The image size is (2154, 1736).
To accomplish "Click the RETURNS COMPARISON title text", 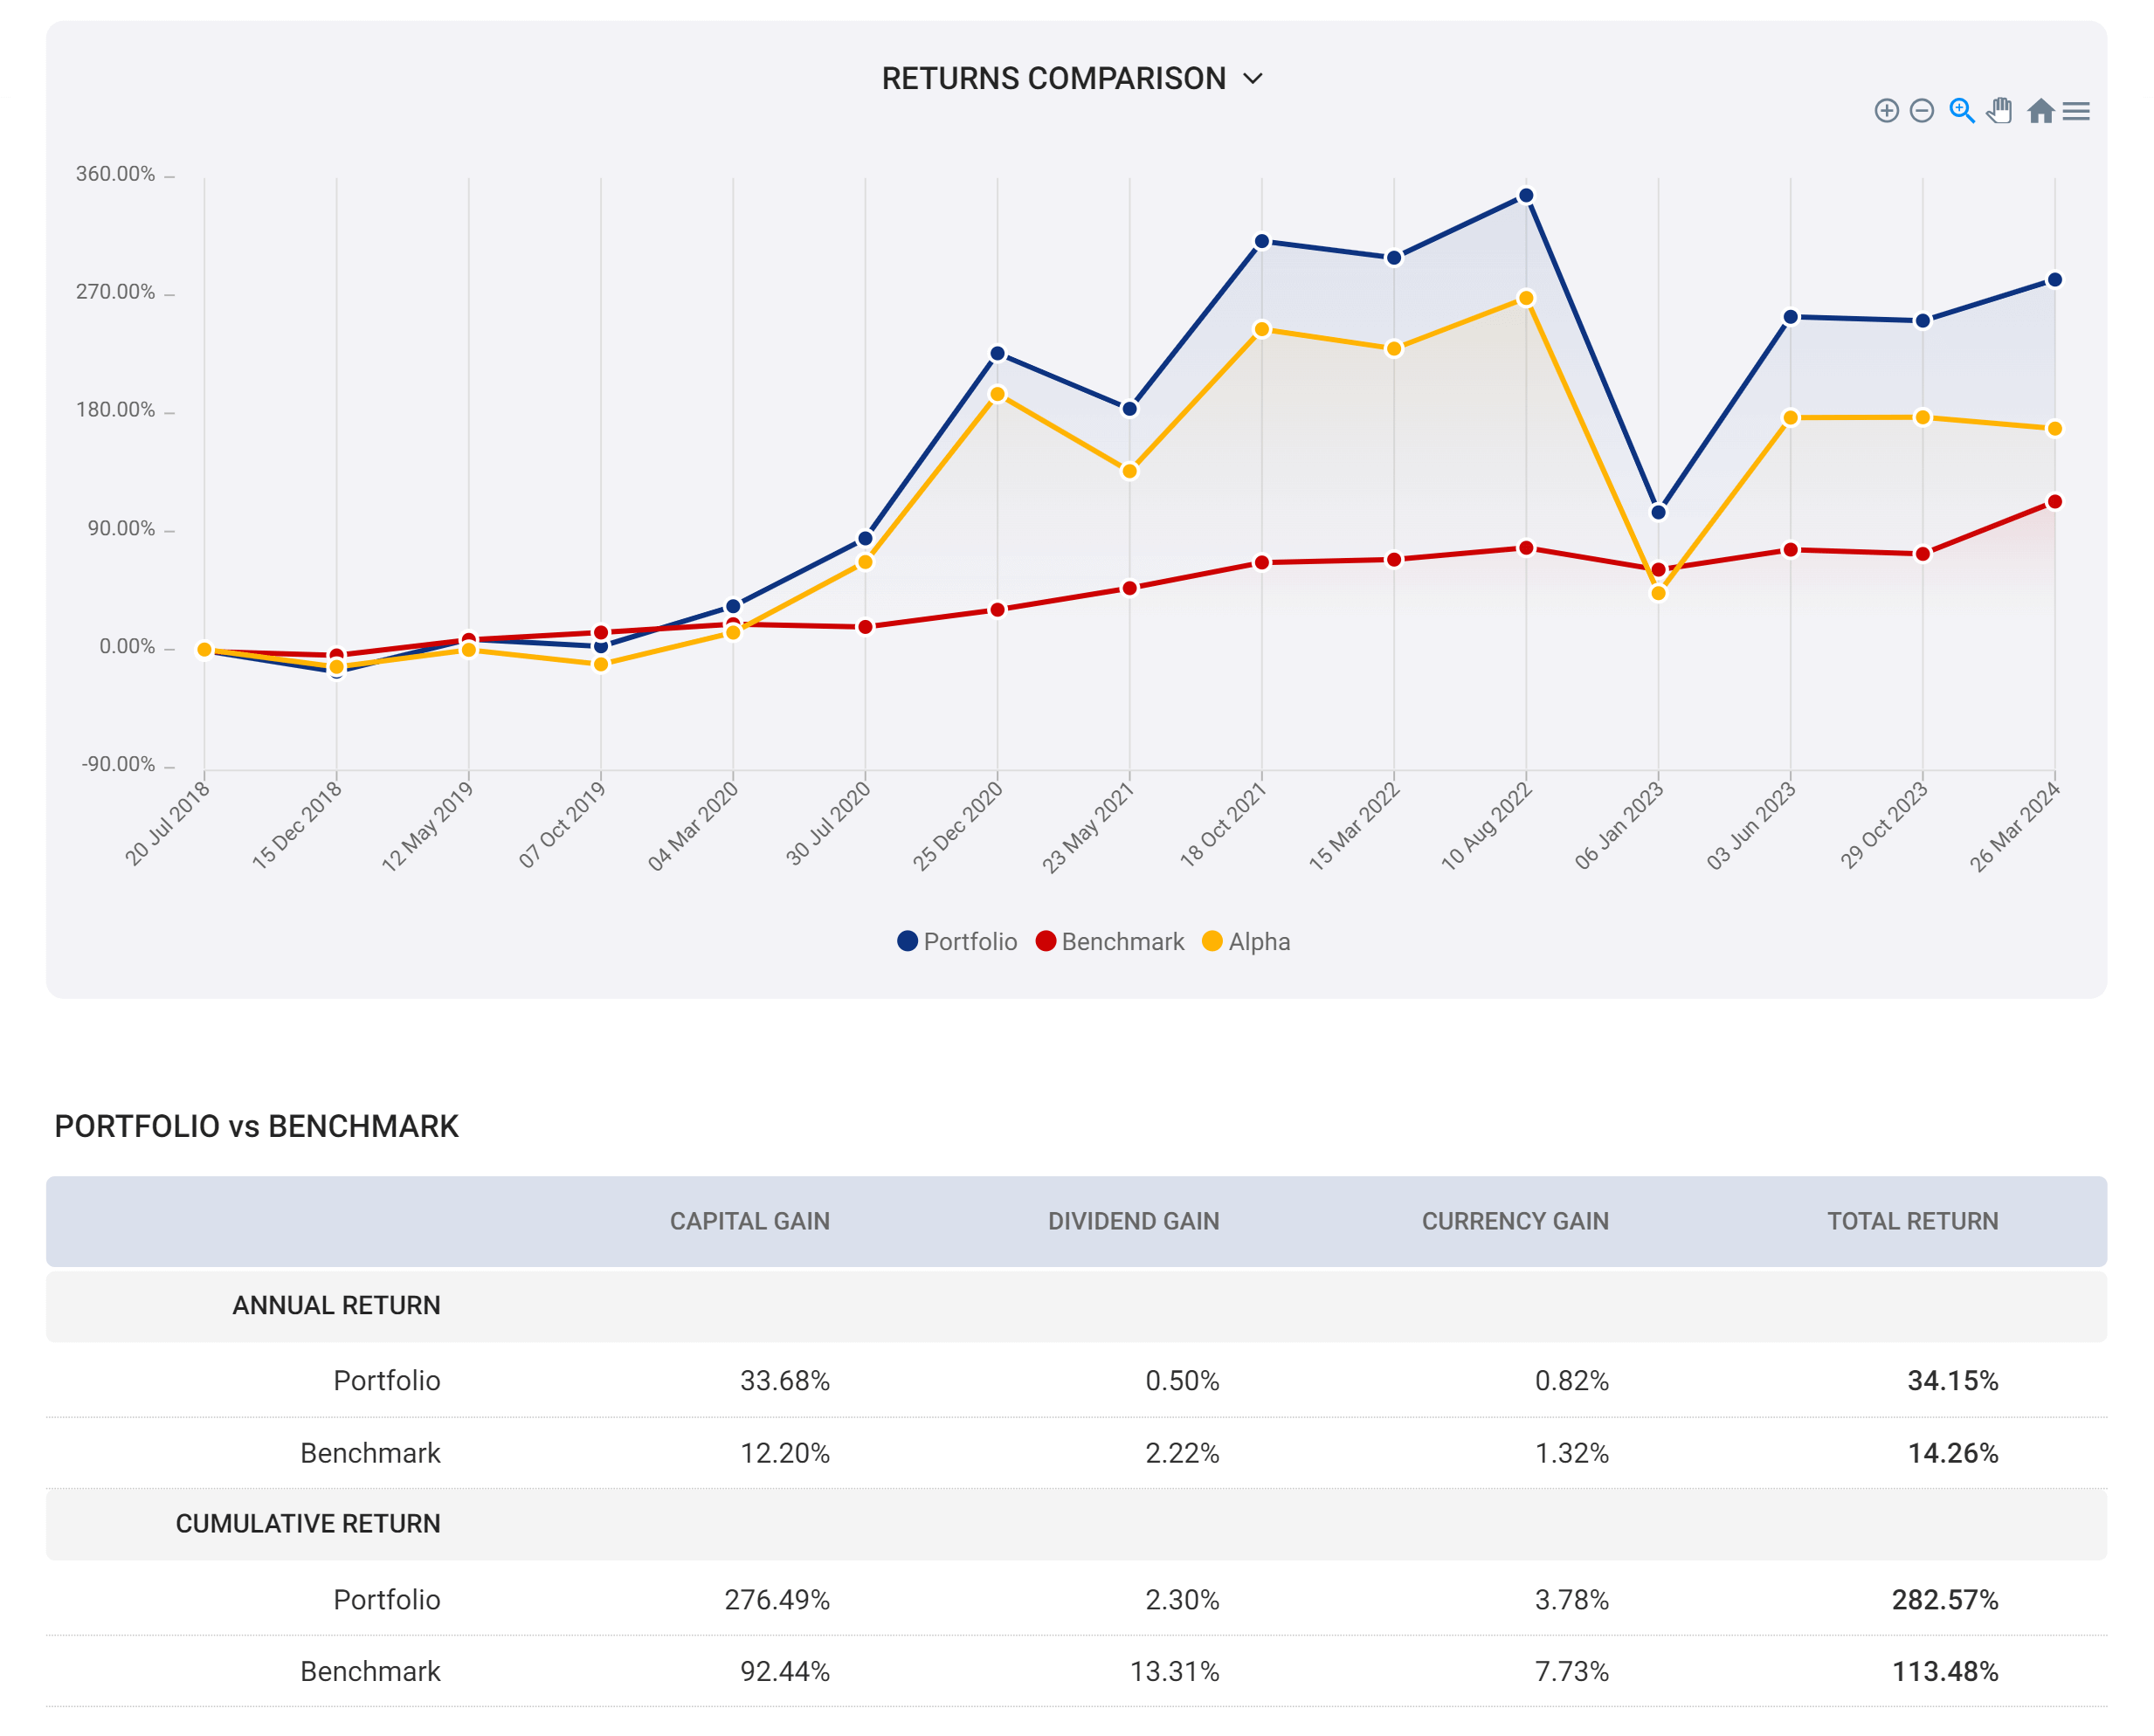I will (x=1053, y=79).
